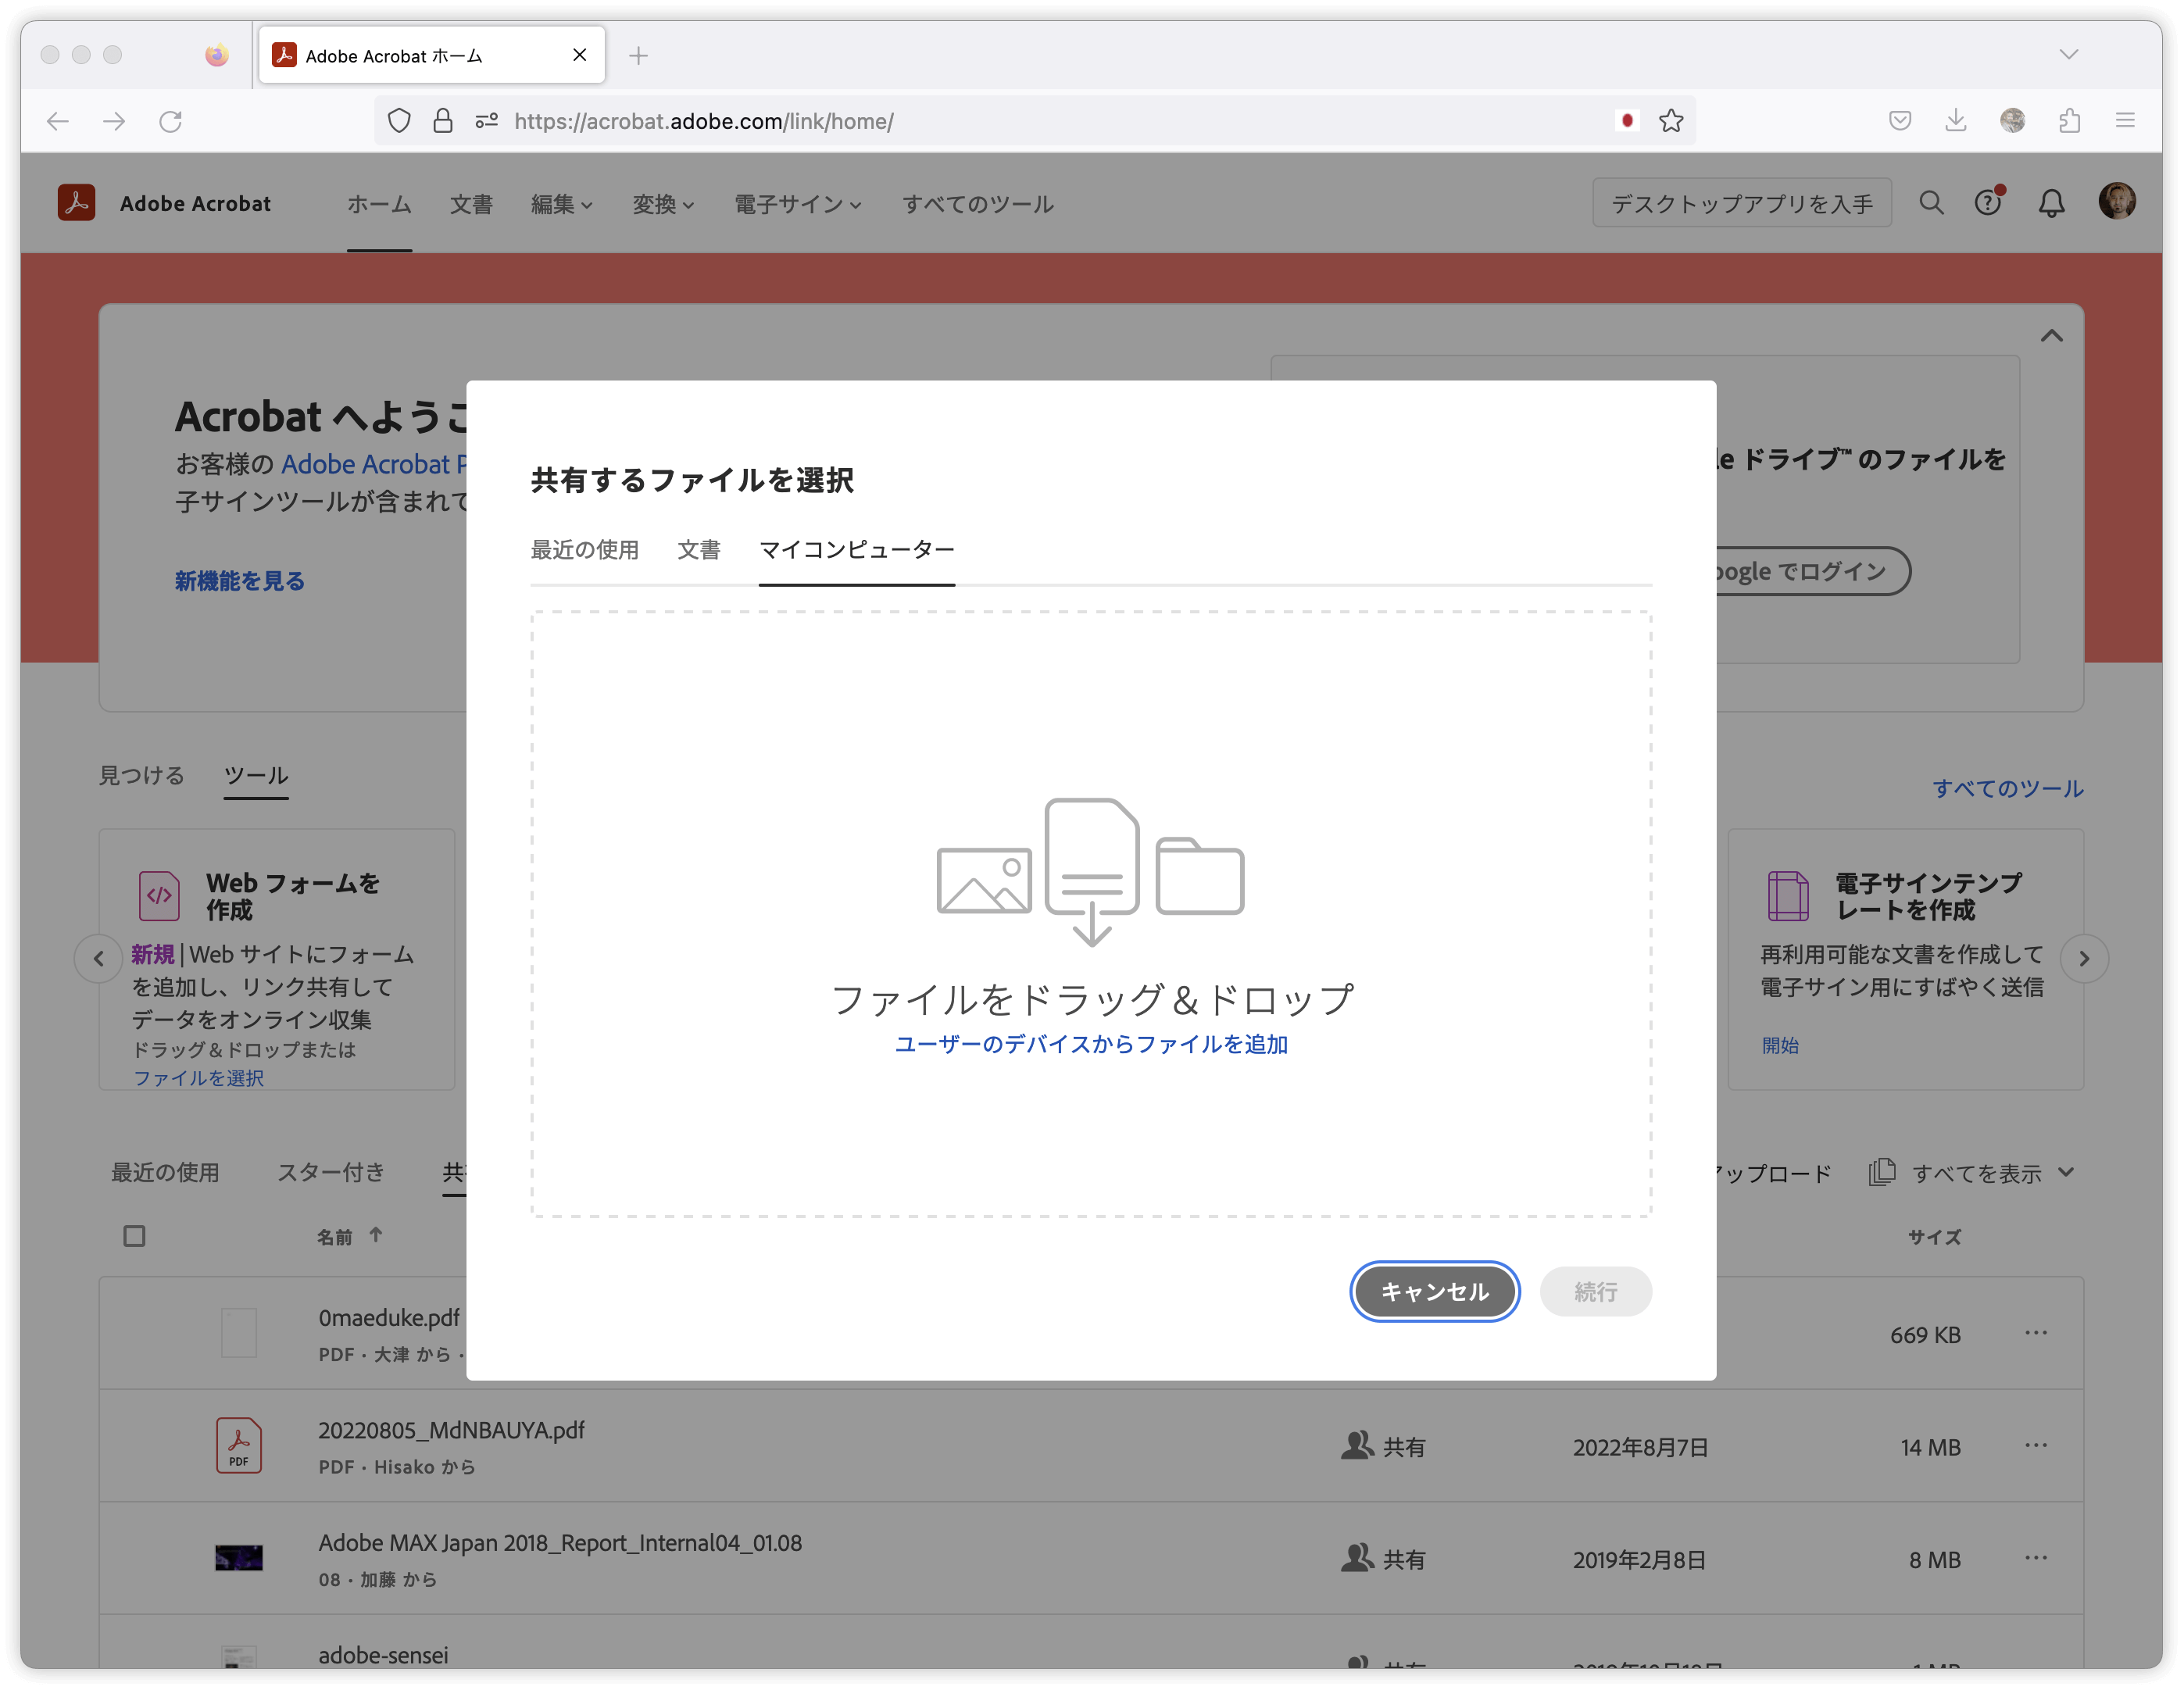Click the Web フォームを作成 code icon

159,895
